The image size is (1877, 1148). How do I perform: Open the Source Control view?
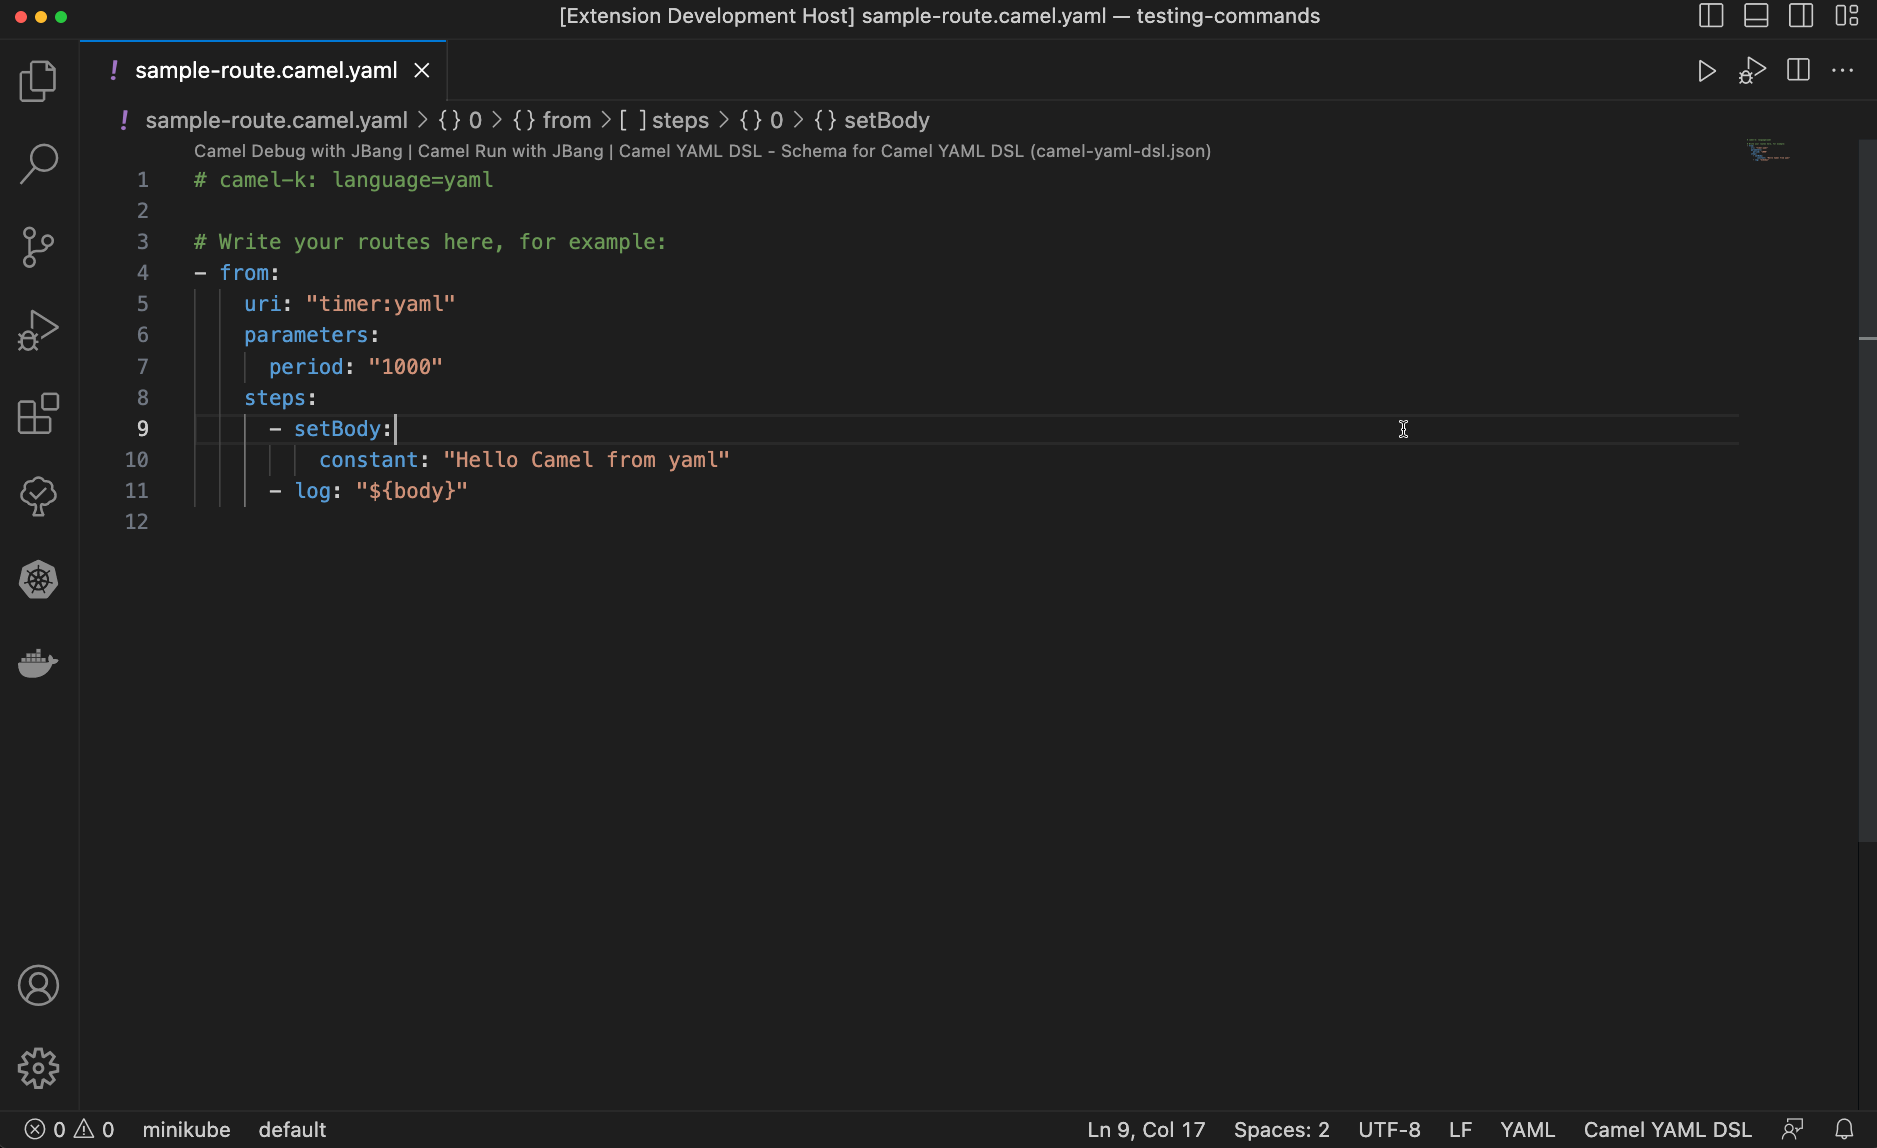click(x=38, y=247)
